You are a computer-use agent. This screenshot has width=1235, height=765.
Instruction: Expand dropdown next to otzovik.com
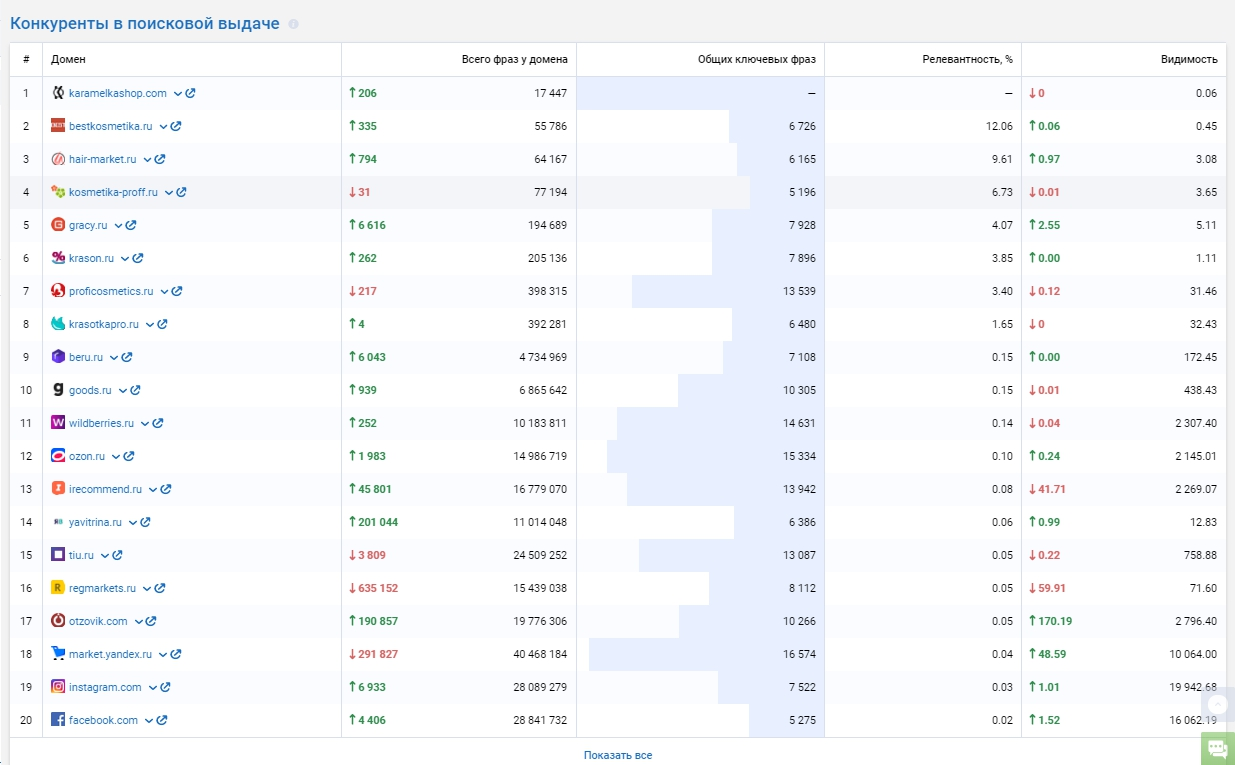pyautogui.click(x=138, y=621)
